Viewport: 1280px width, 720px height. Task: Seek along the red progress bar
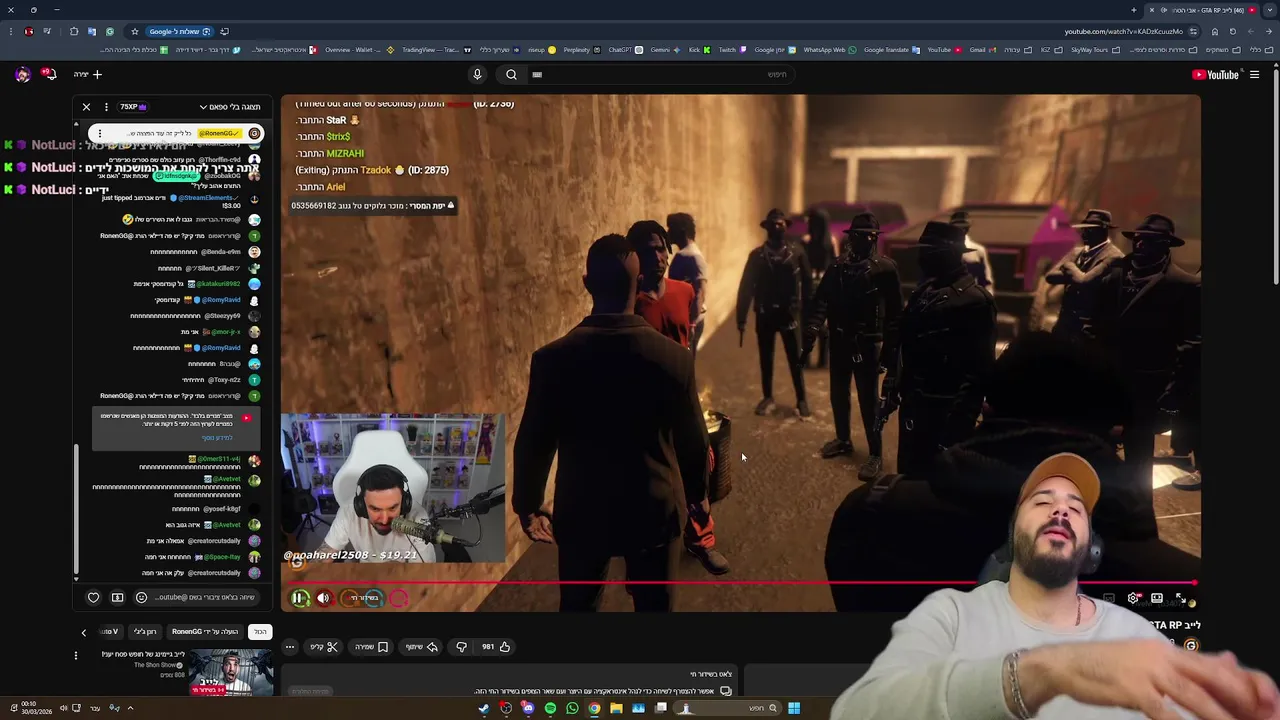point(740,583)
